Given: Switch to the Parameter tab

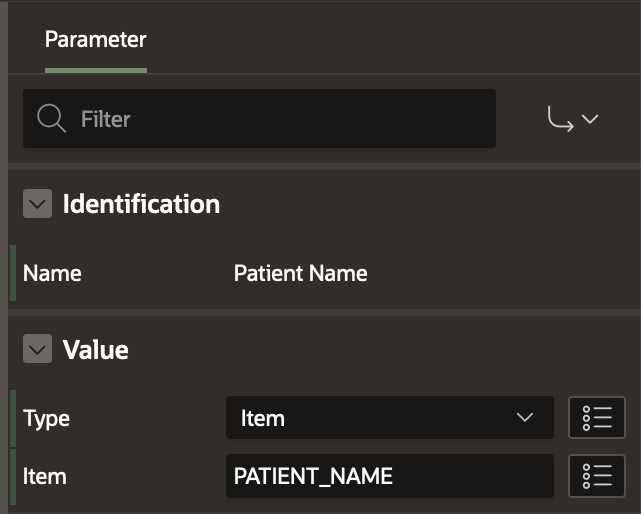Looking at the screenshot, I should (x=96, y=40).
